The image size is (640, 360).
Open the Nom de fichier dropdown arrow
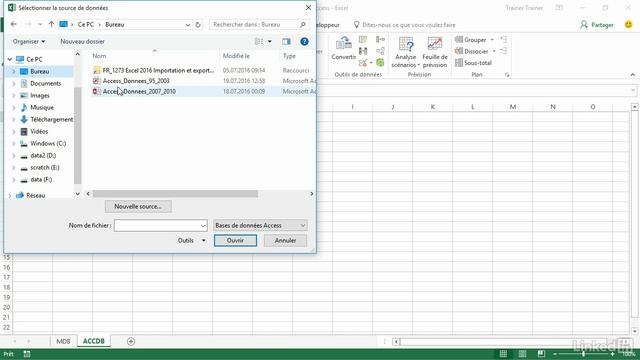(x=203, y=225)
